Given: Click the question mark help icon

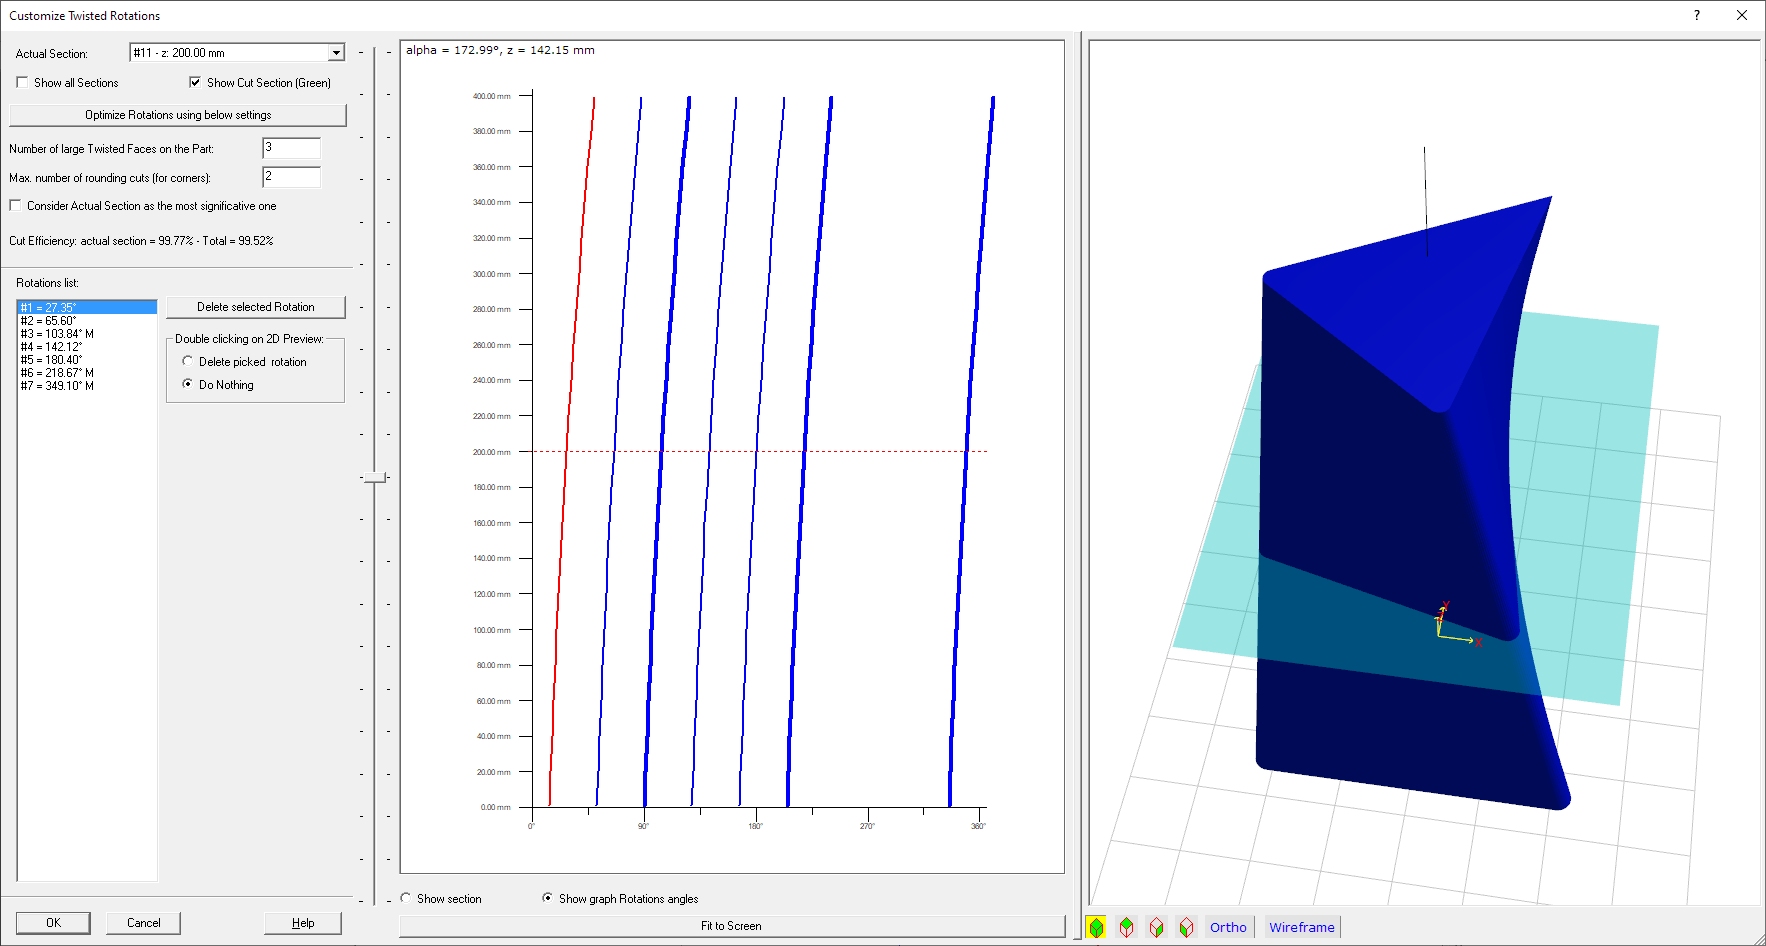Looking at the screenshot, I should [1697, 15].
